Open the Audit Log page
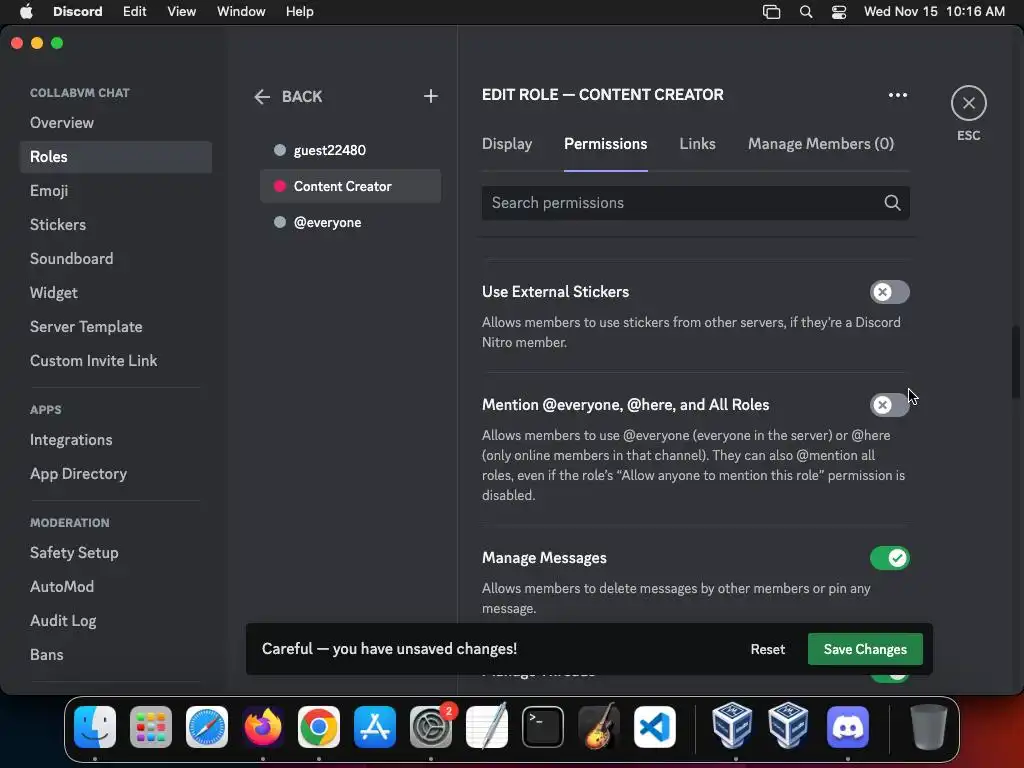1024x768 pixels. (x=116, y=621)
